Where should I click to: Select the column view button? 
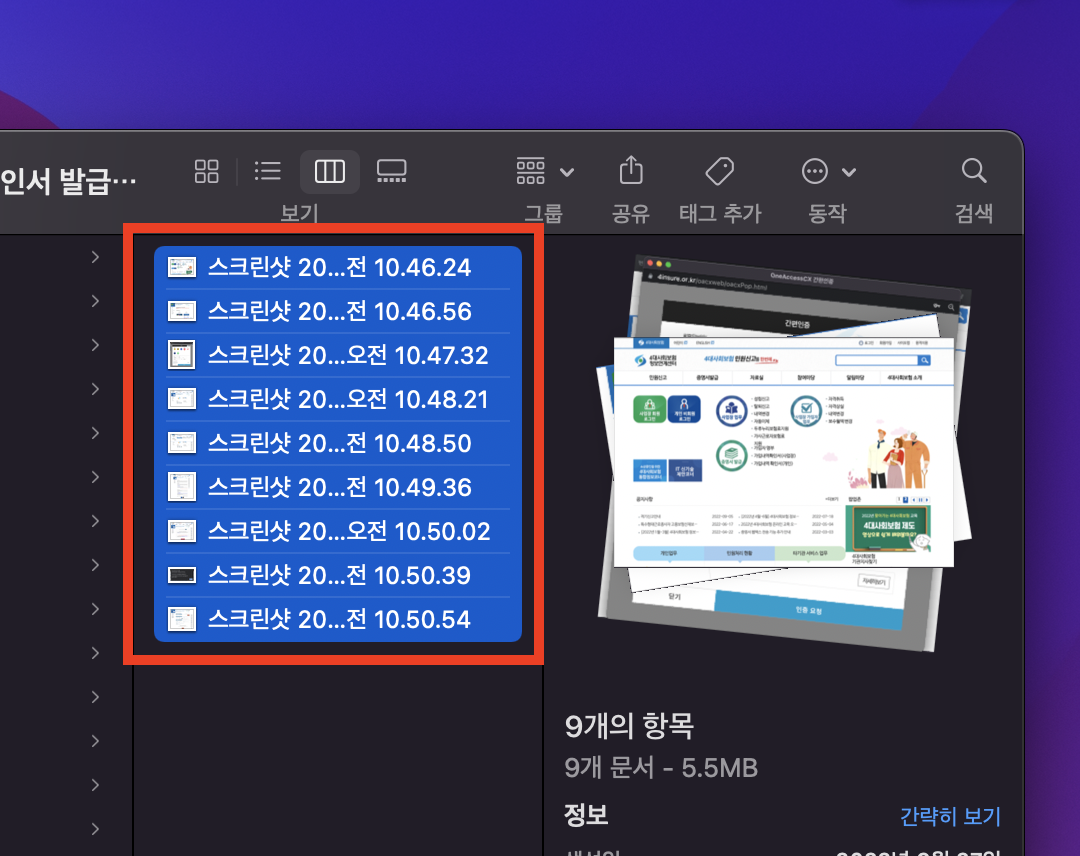click(330, 171)
